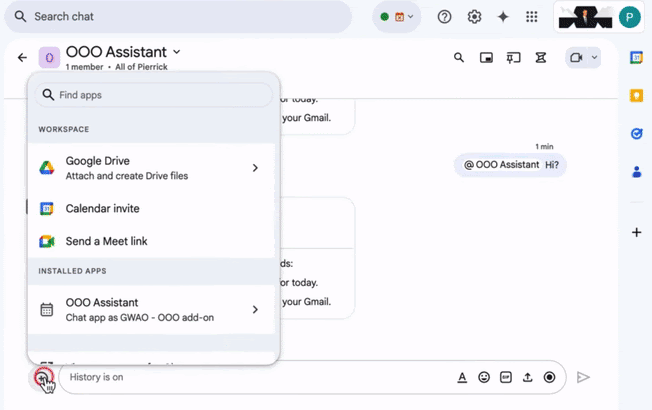This screenshot has height=410, width=652.
Task: Select OOO Assistant installed app entry
Action: (x=151, y=310)
